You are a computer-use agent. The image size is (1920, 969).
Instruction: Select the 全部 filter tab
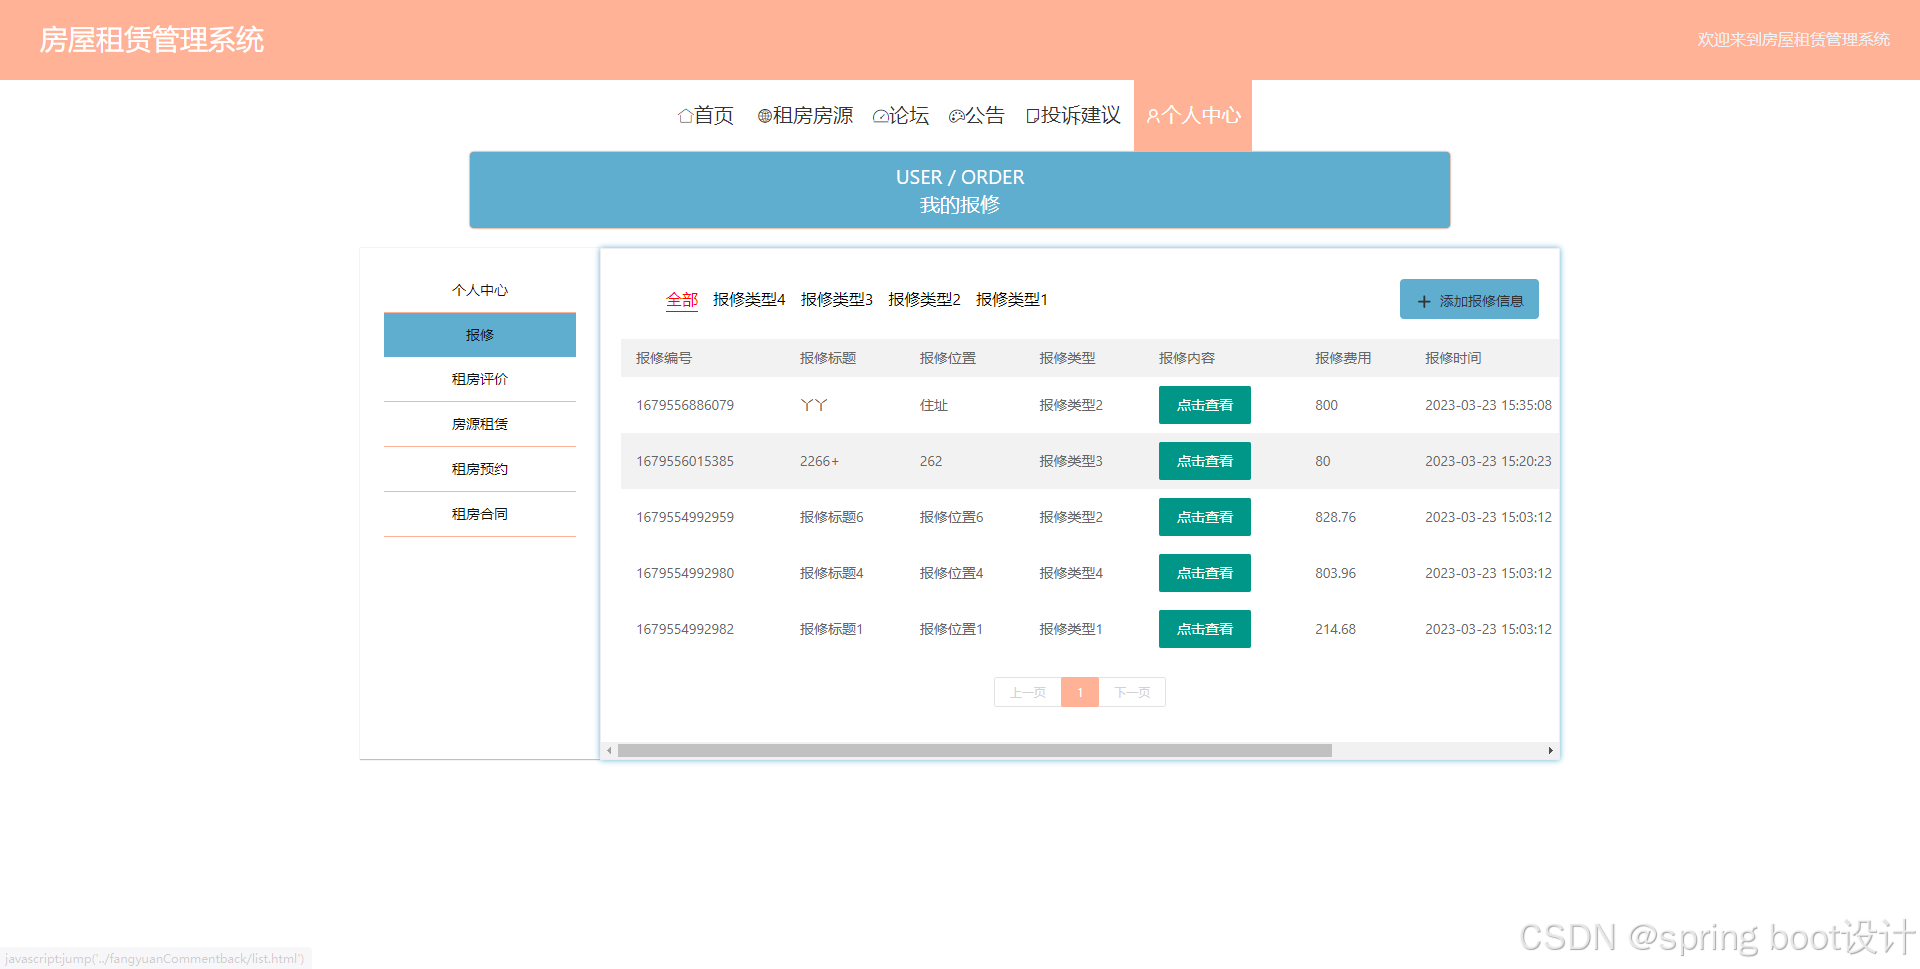pos(681,299)
